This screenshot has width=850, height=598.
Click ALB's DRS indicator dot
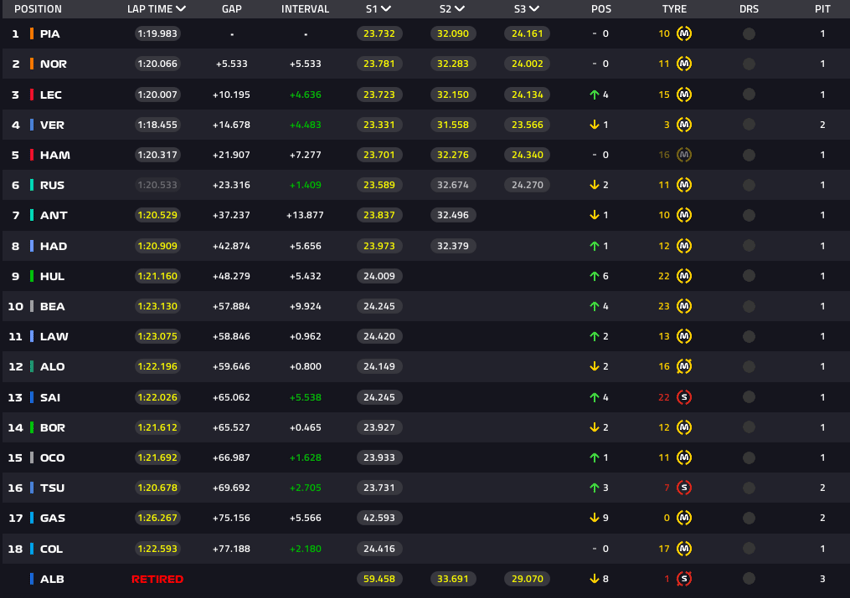click(749, 579)
